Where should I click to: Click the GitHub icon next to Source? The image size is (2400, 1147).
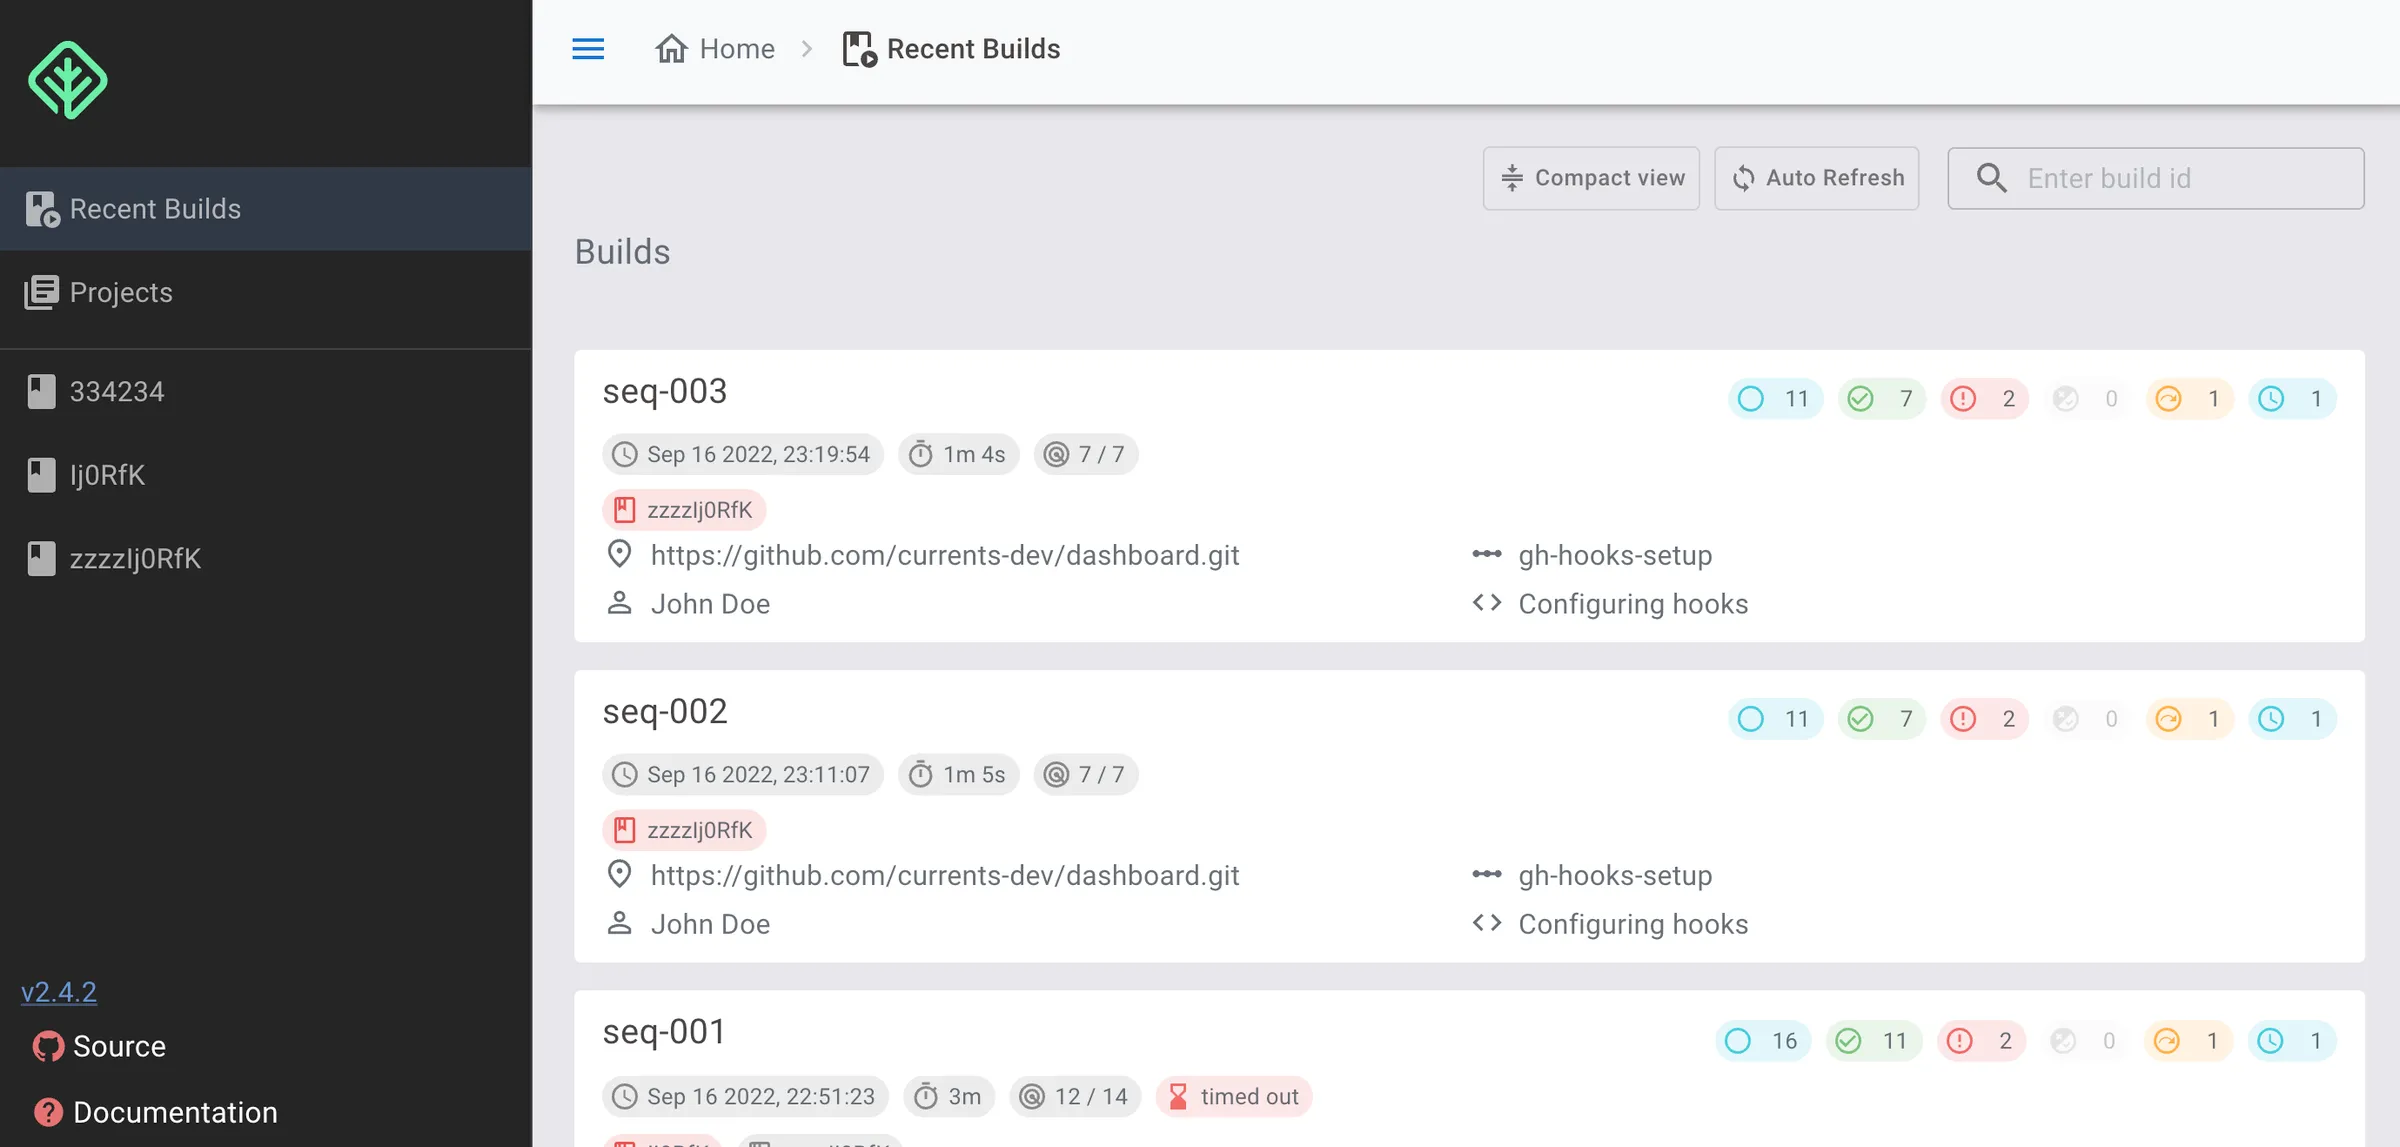coord(47,1046)
